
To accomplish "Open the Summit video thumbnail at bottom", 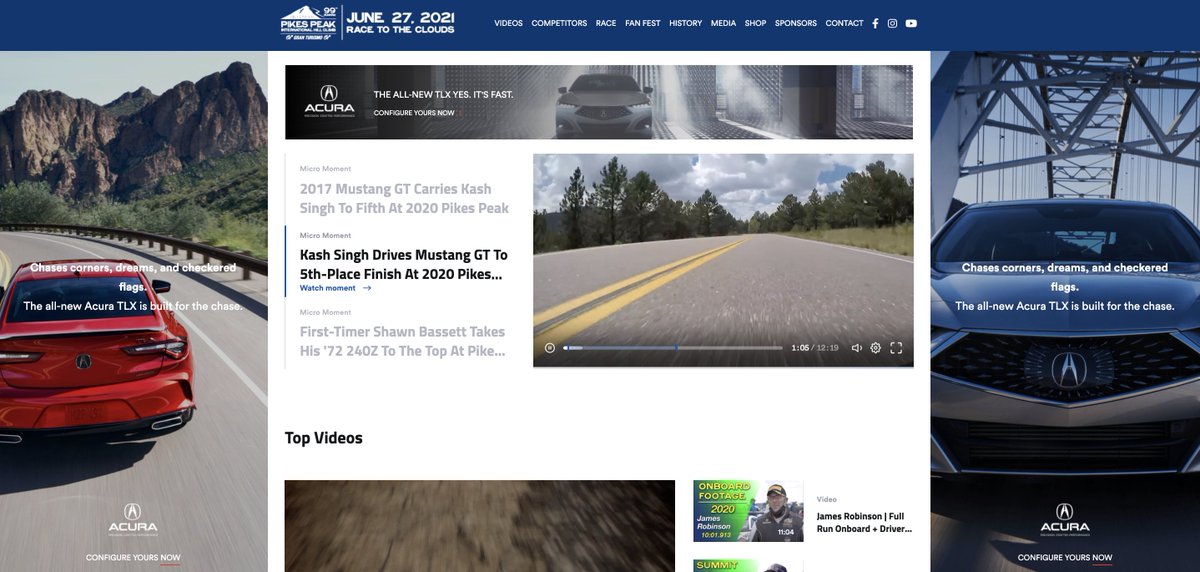I will pos(748,566).
